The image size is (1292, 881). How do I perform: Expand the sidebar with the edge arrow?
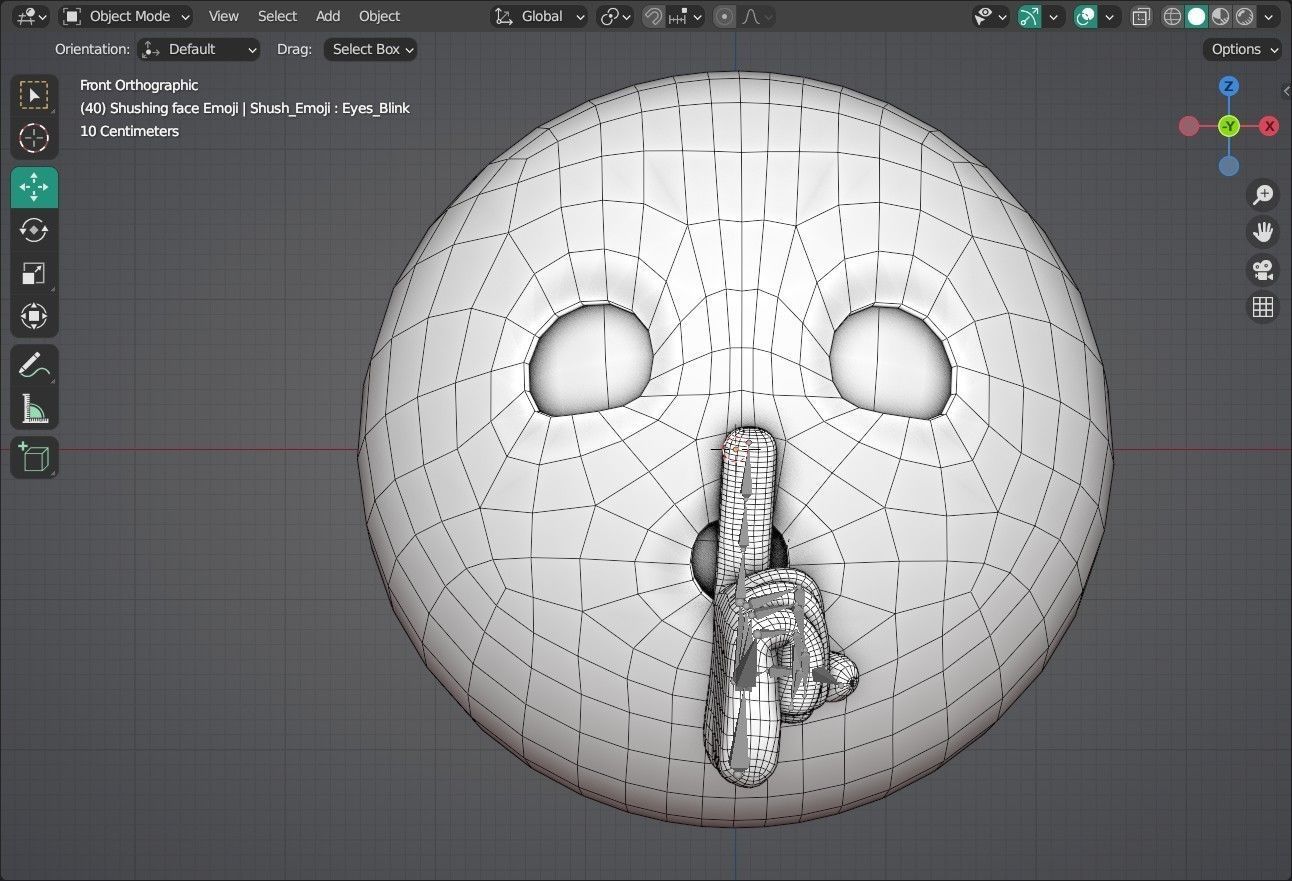click(x=1286, y=91)
